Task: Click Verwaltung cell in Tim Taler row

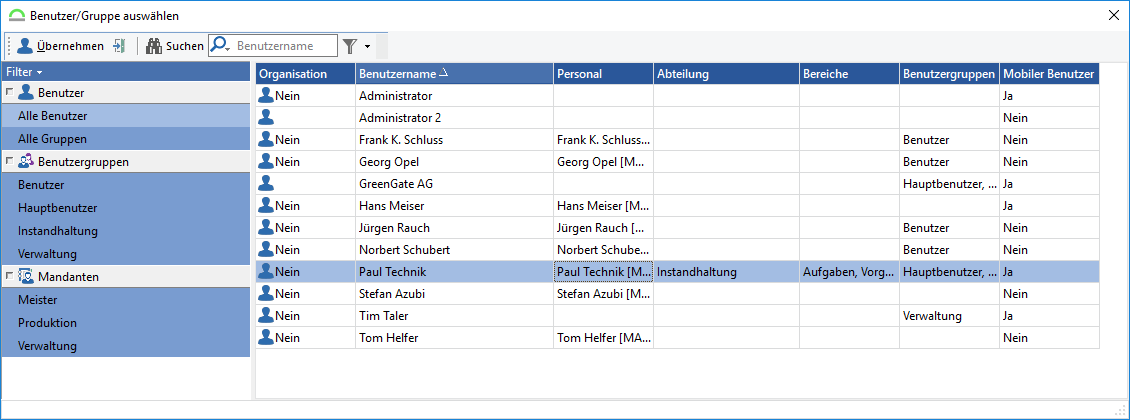Action: click(950, 316)
